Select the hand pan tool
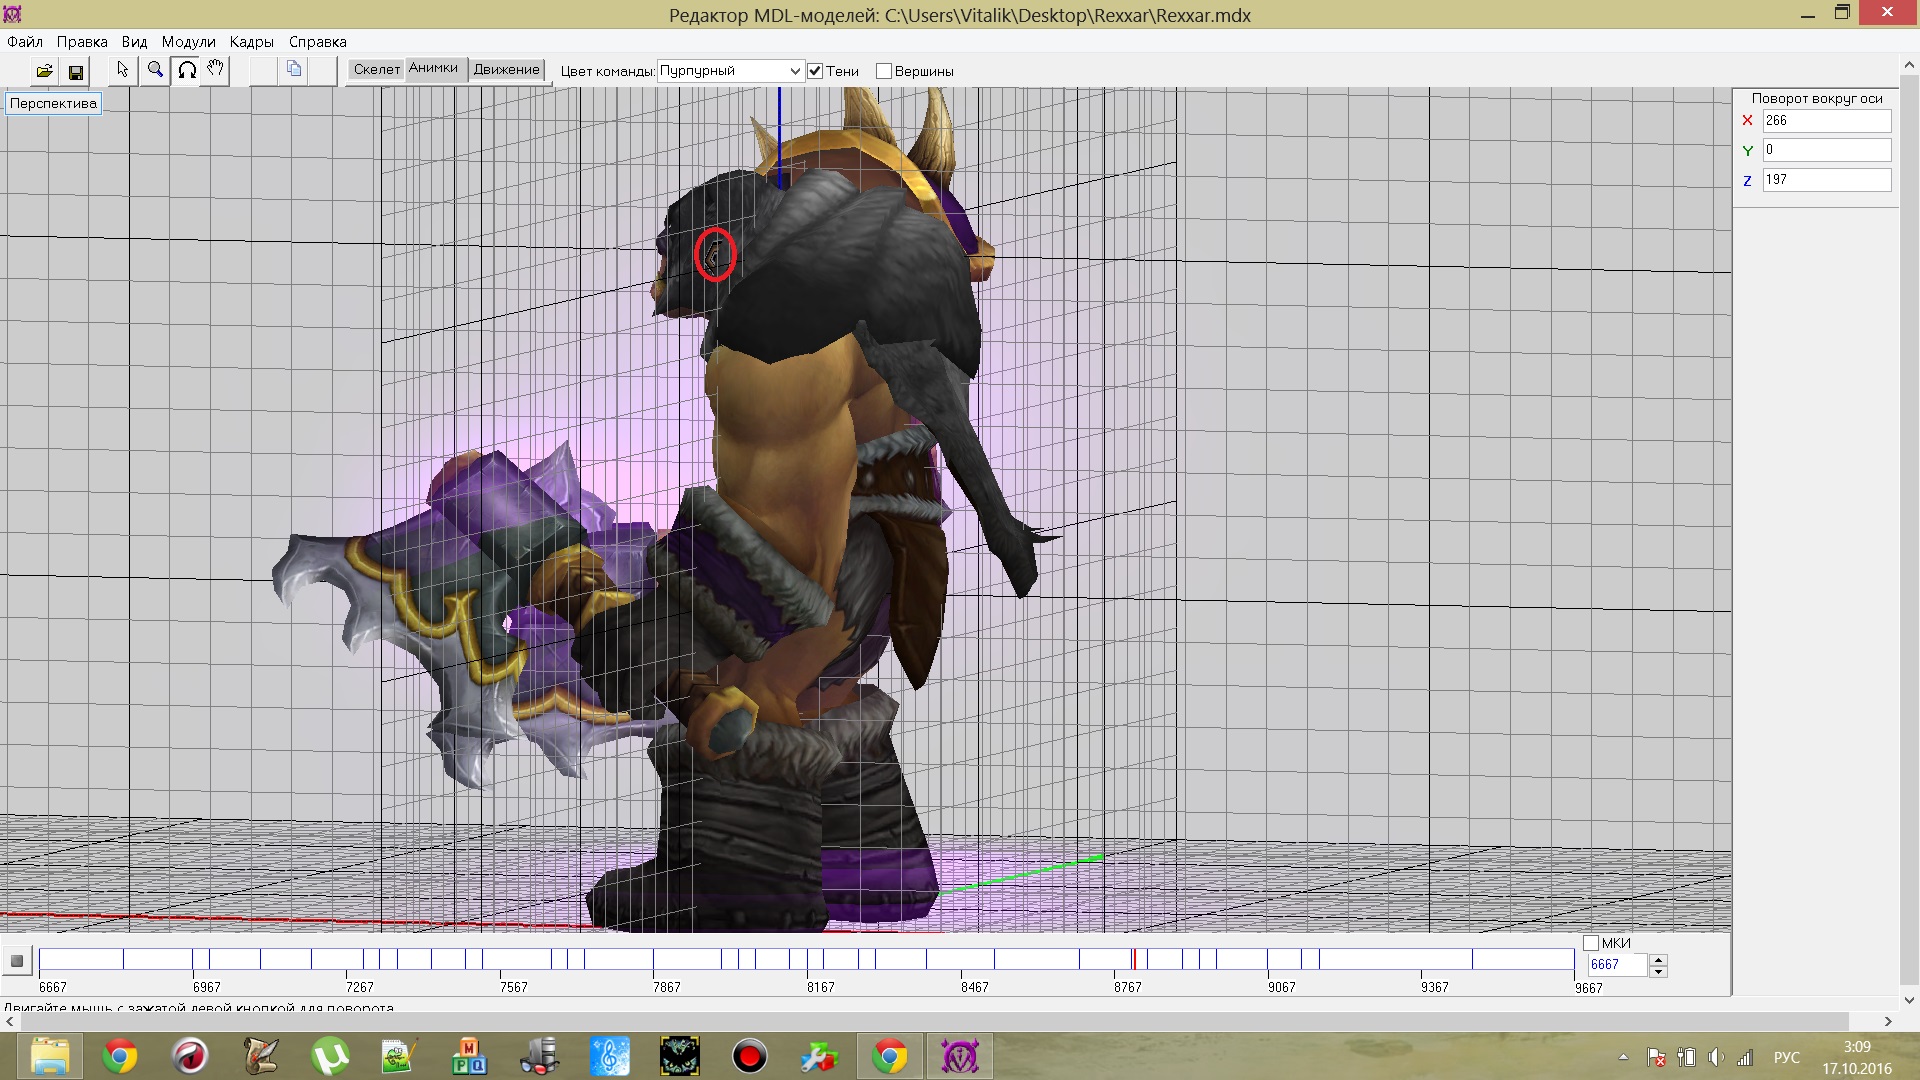The width and height of the screenshot is (1920, 1080). (215, 70)
